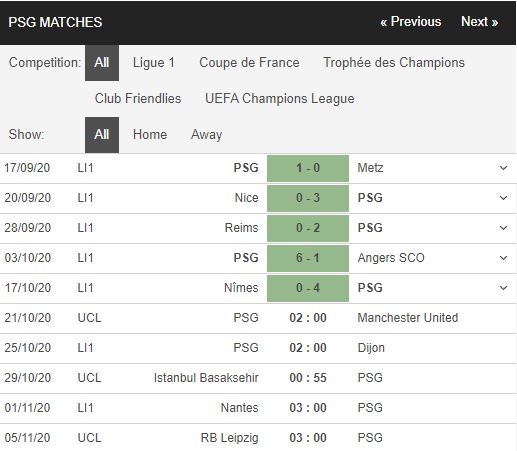Open RB Leipzig team link
This screenshot has width=517, height=451.
pyautogui.click(x=229, y=438)
